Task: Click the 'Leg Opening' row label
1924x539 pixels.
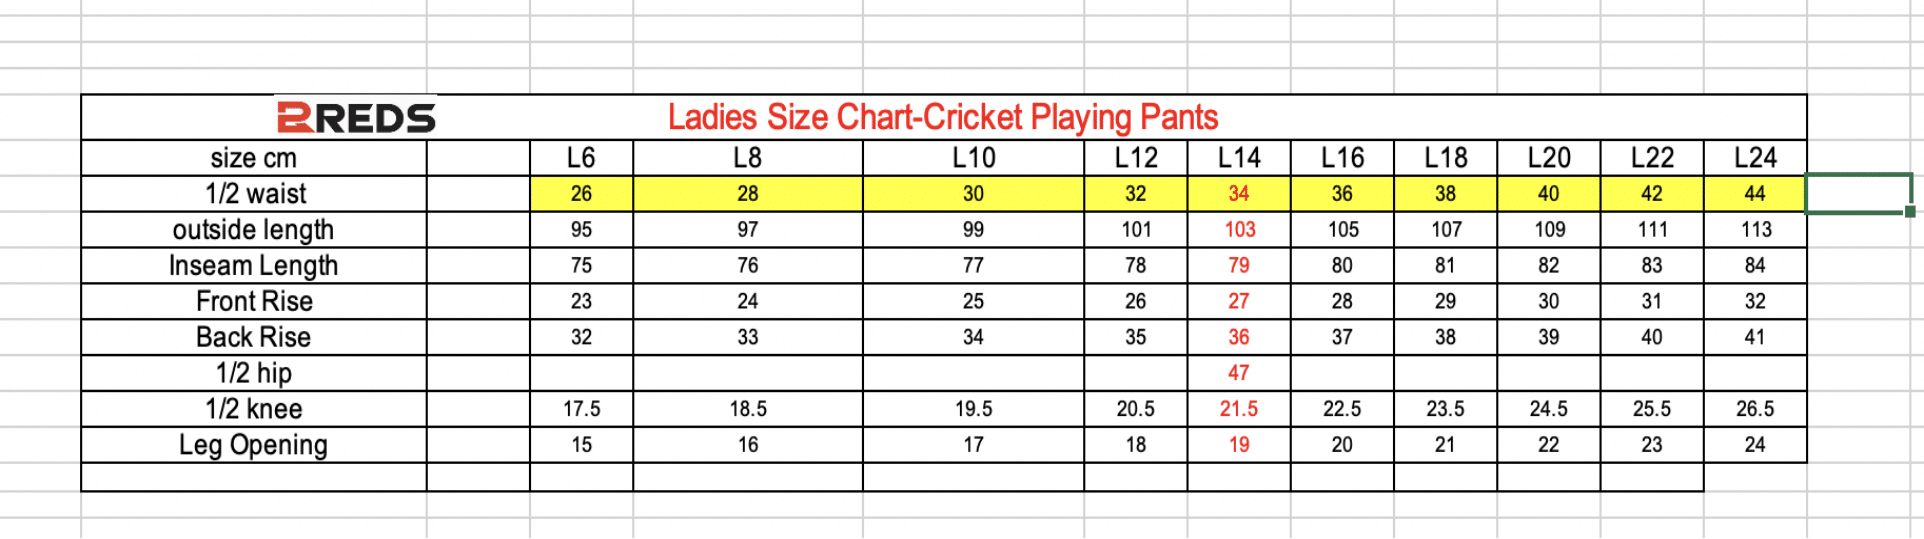Action: click(253, 445)
